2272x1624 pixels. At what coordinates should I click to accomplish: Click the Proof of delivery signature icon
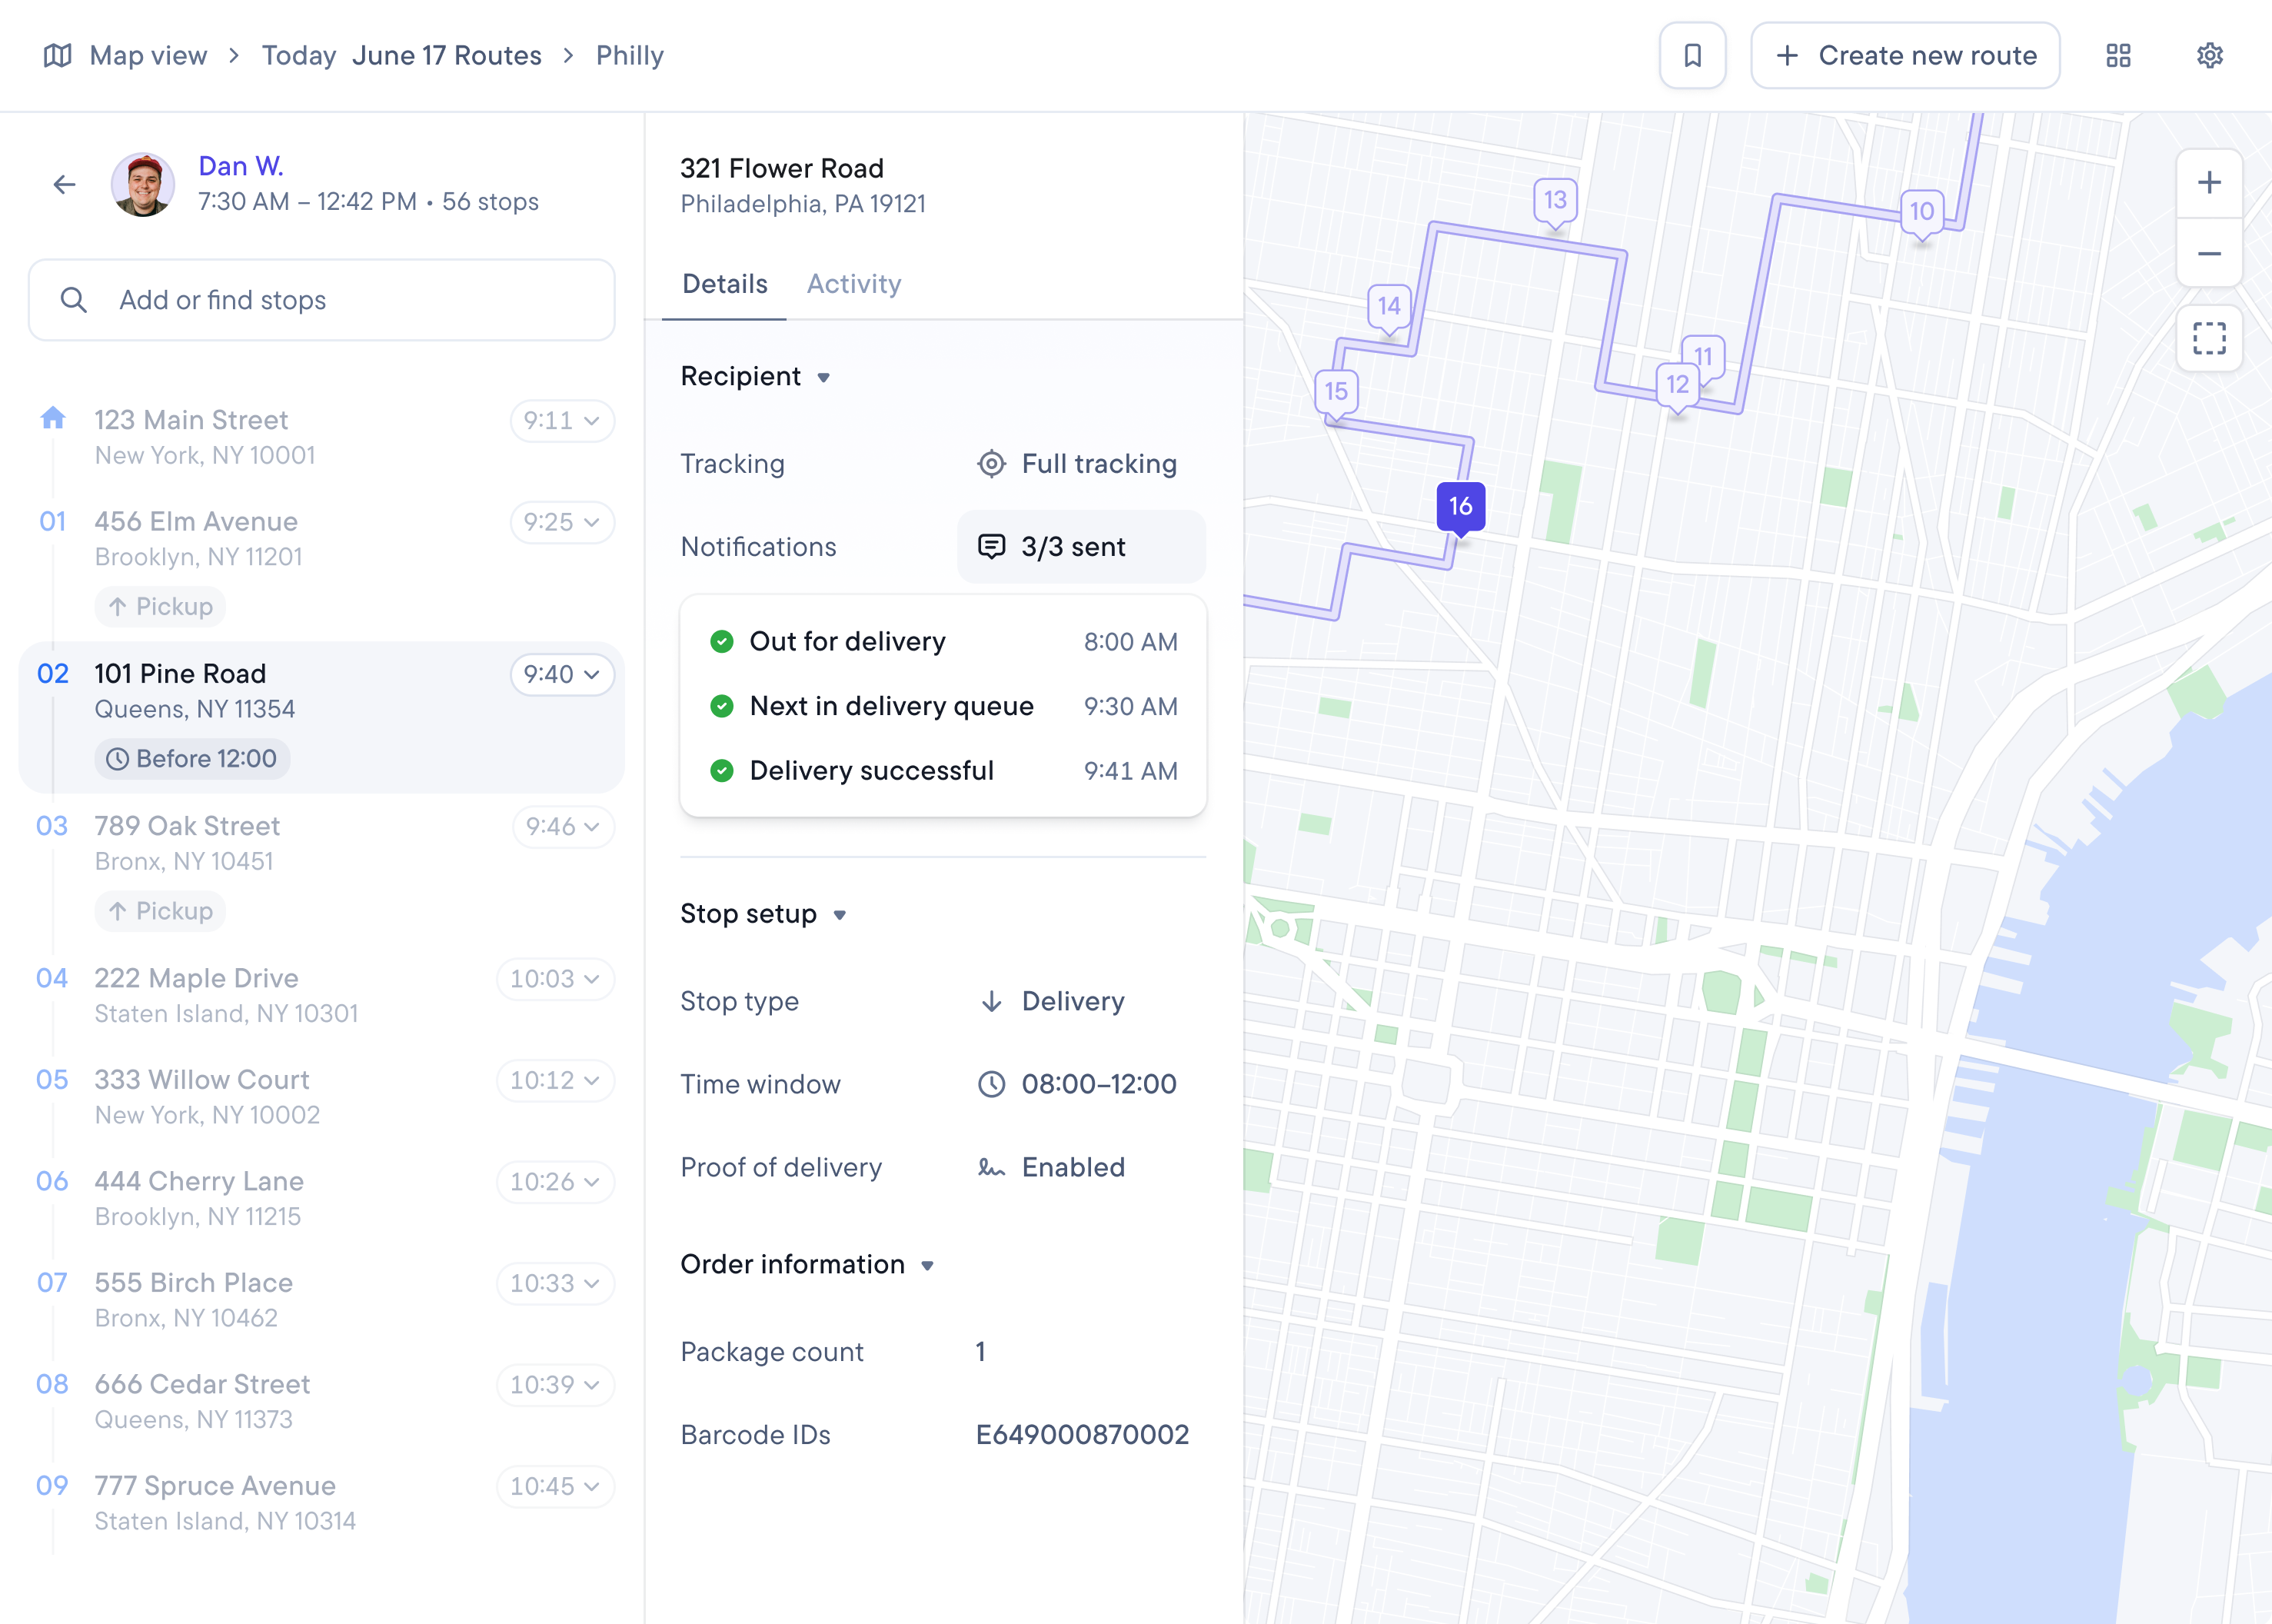[991, 1167]
